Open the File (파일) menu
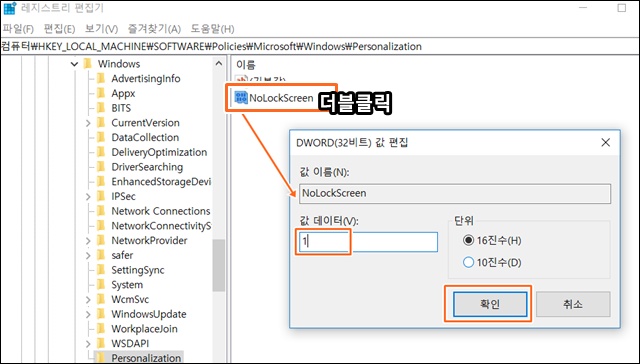The image size is (640, 364). pyautogui.click(x=18, y=29)
